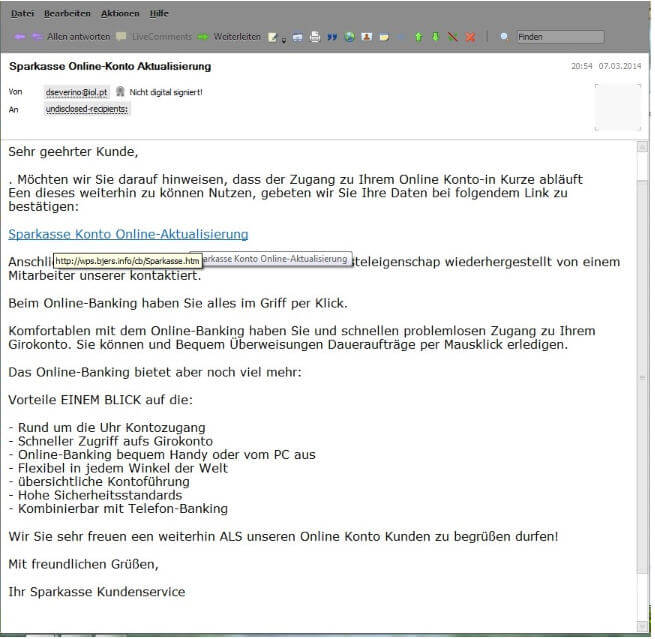Click subject line Sparkasse Online-Konto Aktualisierung
The width and height of the screenshot is (655, 639).
click(110, 66)
